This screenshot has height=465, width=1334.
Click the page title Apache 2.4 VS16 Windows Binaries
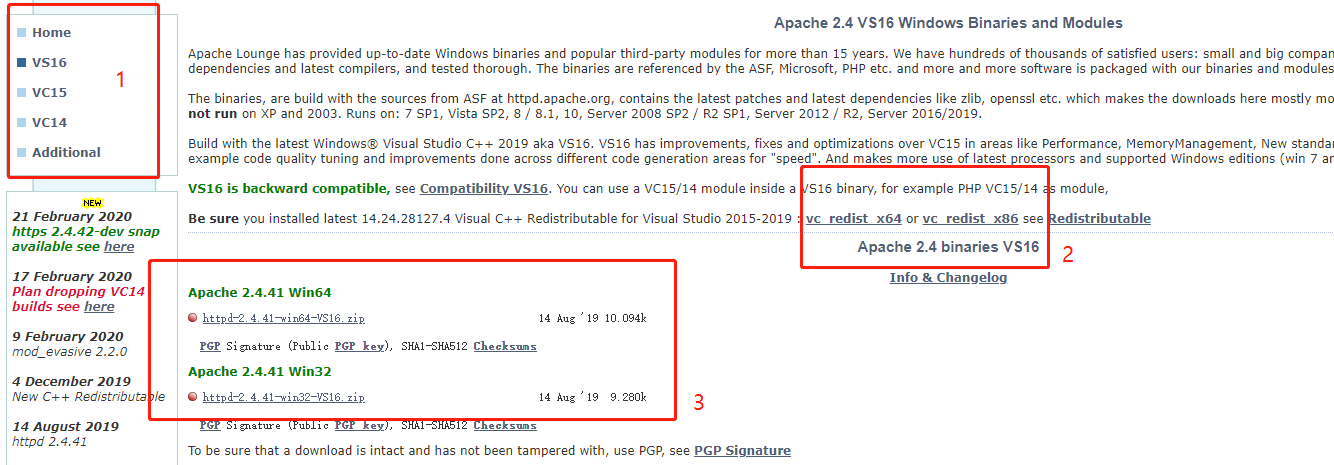click(948, 23)
